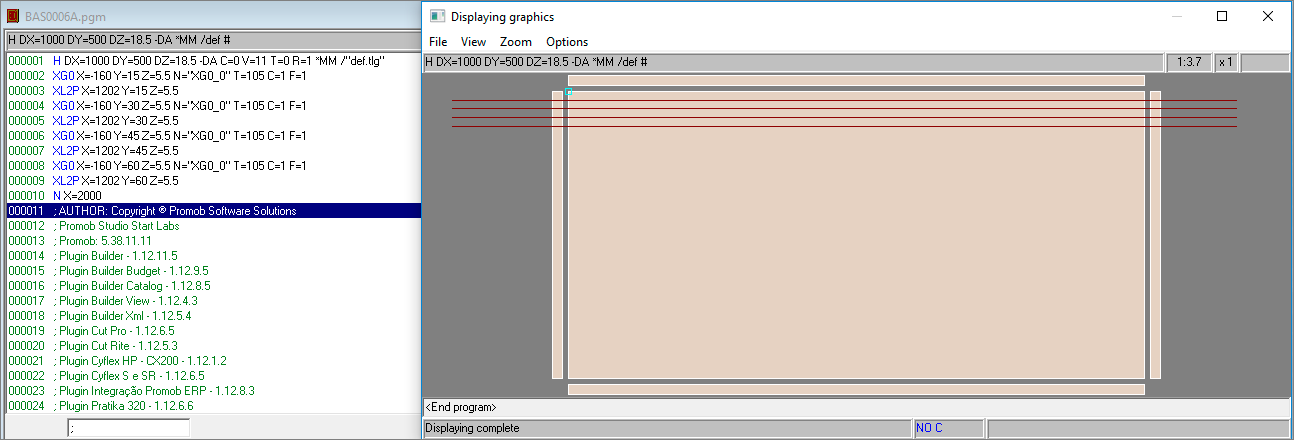Click the header bar in BAS0006A.pgm window
The width and height of the screenshot is (1294, 440).
tap(212, 41)
